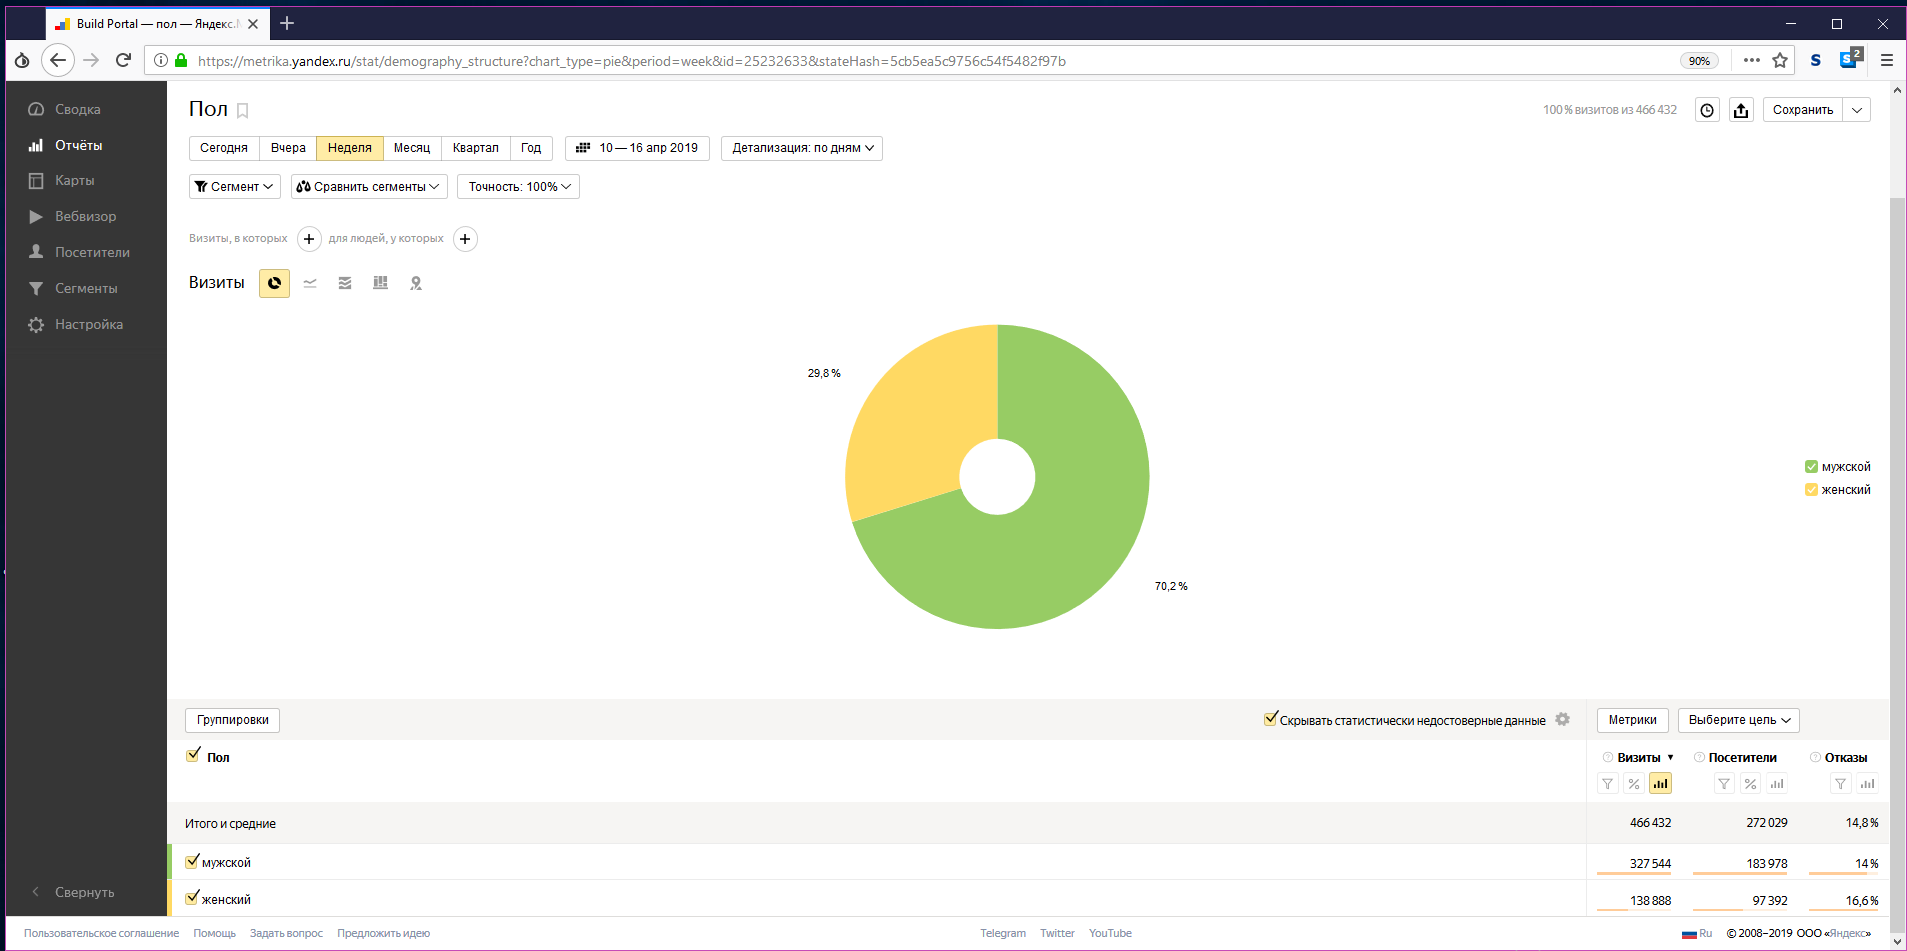Image resolution: width=1907 pixels, height=951 pixels.
Task: Open the 'Сегменты' sidebar section
Action: [x=86, y=288]
